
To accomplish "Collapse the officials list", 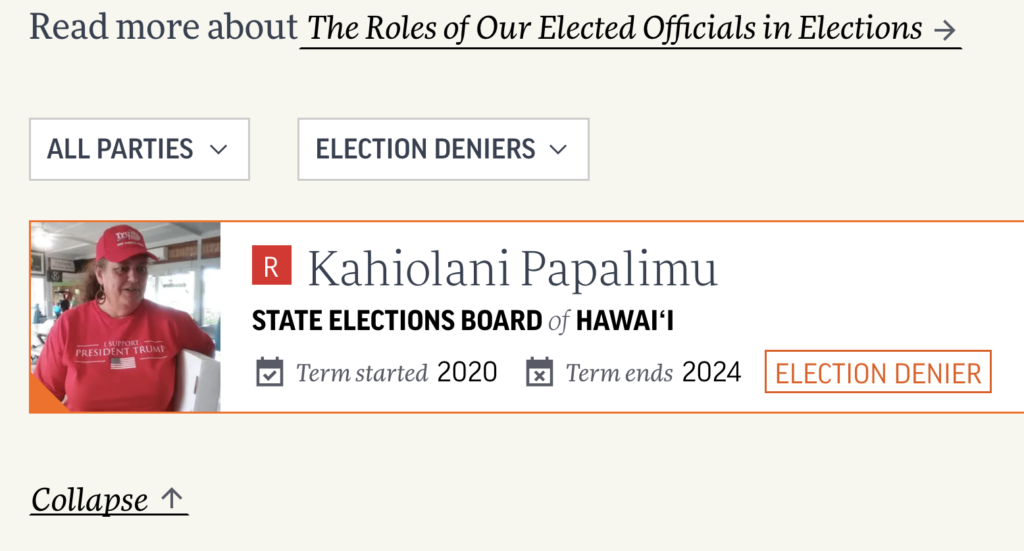I will (x=90, y=499).
